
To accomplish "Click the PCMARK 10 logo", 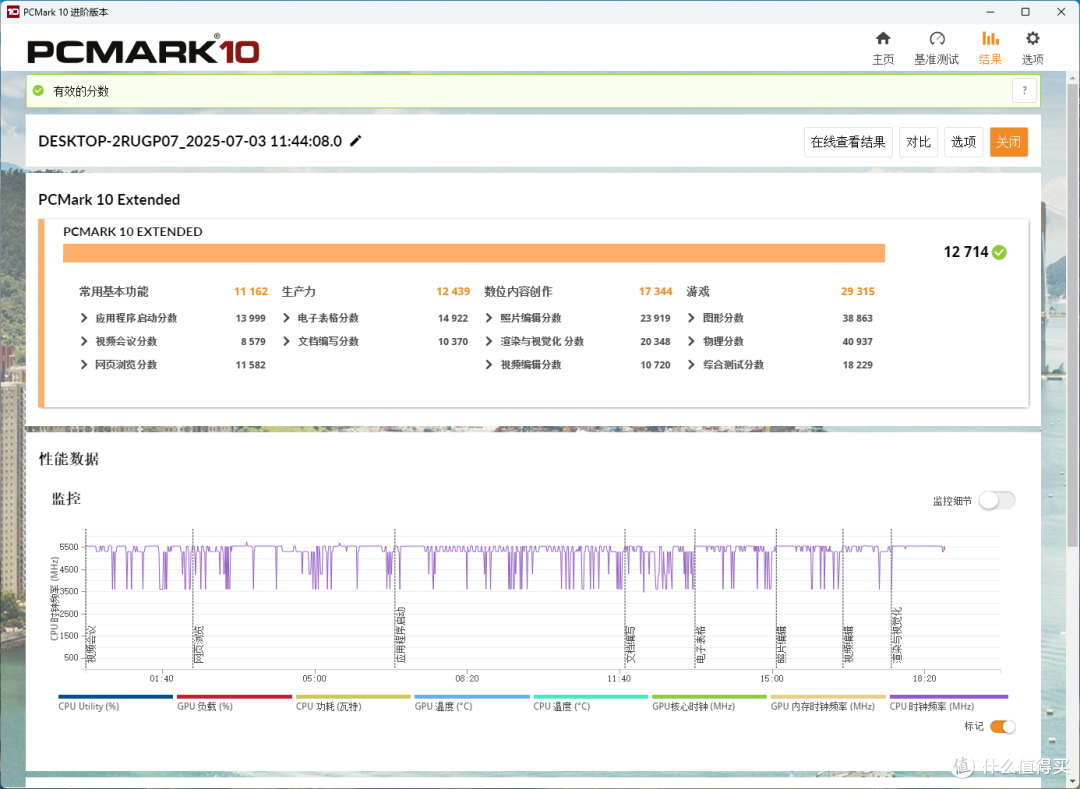I will (143, 50).
